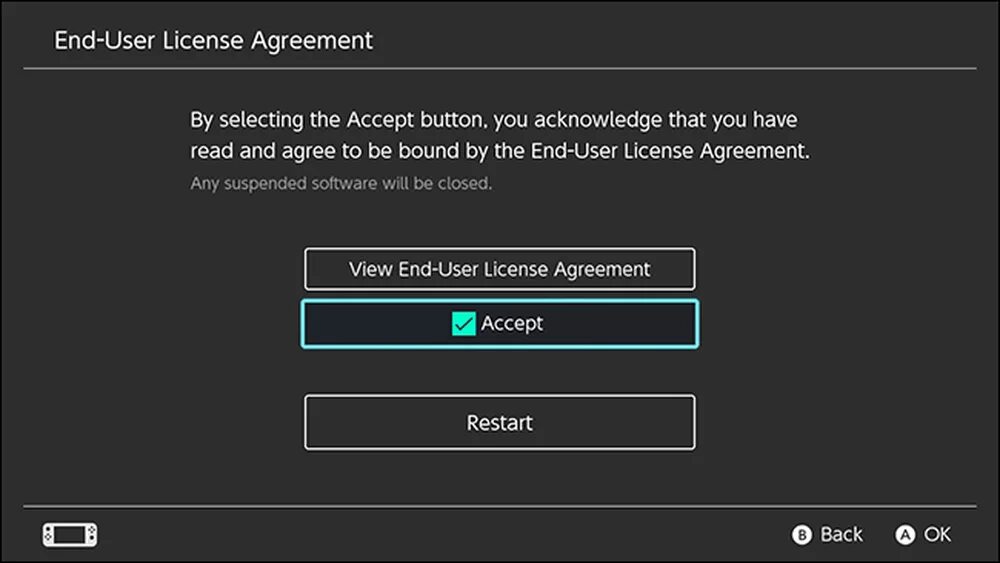Click the End-User License Agreement page title

coord(213,41)
